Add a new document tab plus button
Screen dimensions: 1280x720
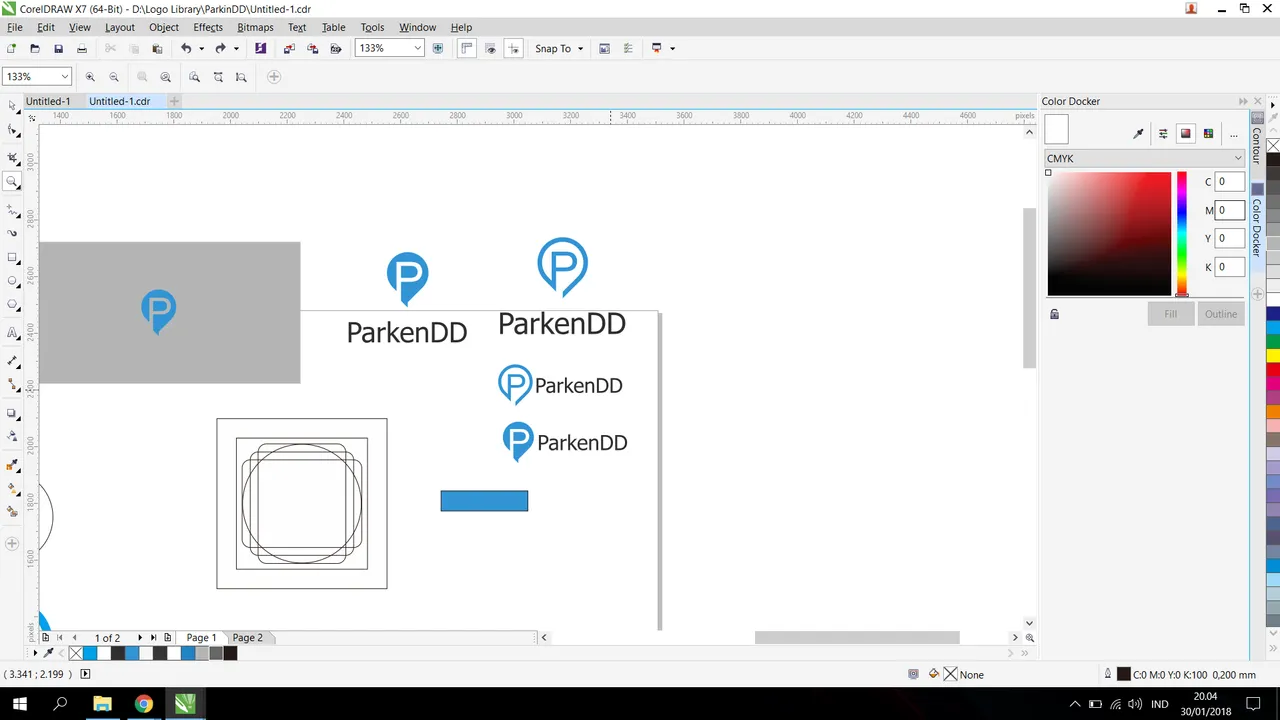coord(174,101)
